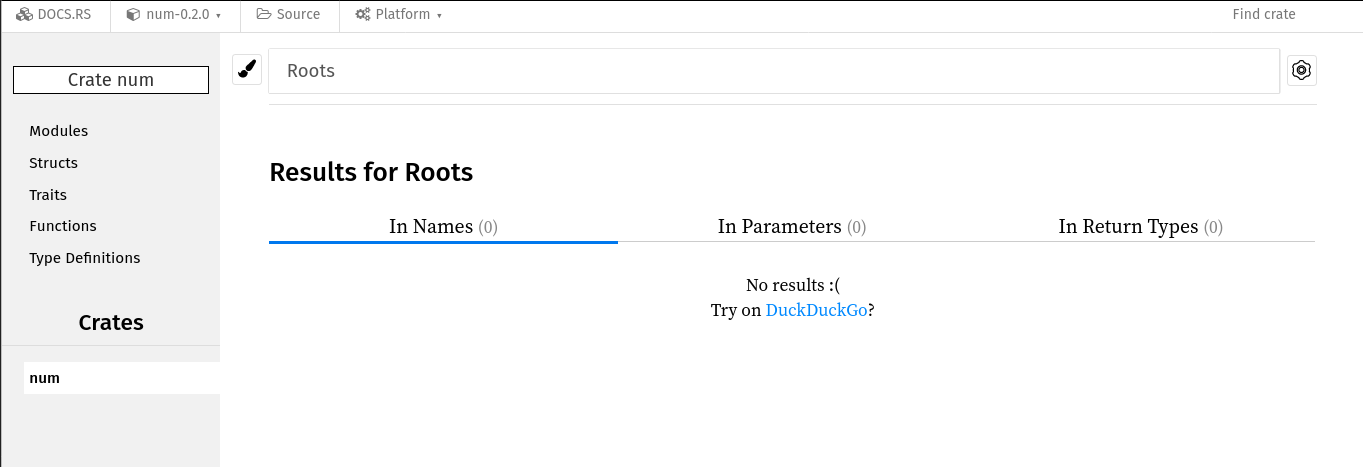
Task: Go to Modules in sidebar
Action: coord(59,131)
